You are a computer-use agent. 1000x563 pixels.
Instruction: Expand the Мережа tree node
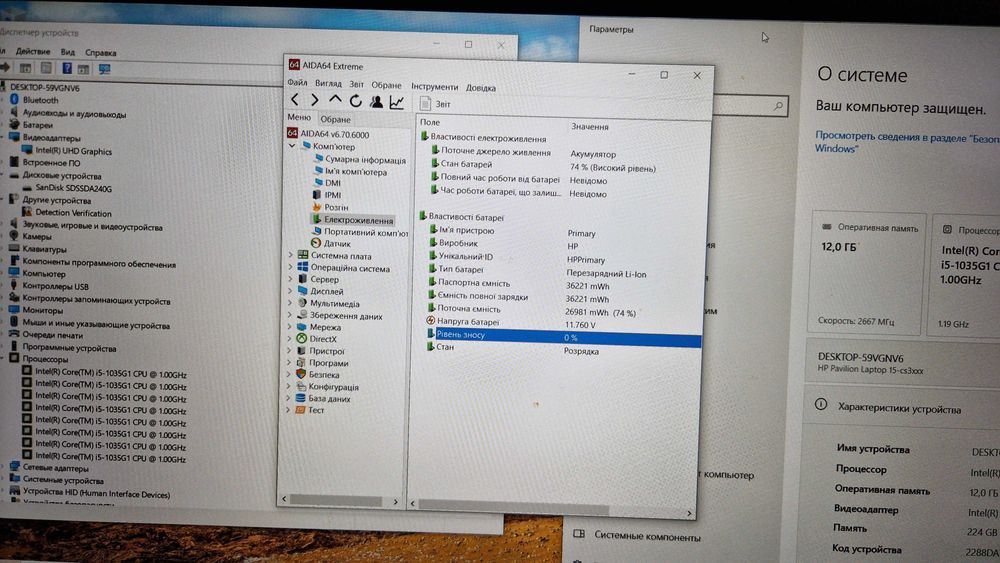click(290, 326)
